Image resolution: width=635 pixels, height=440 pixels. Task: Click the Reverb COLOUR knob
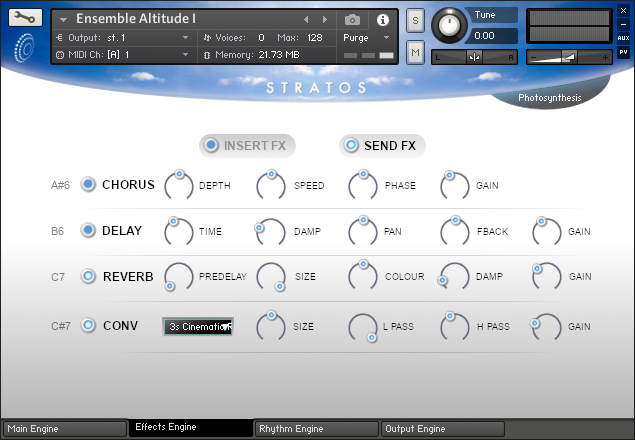pyautogui.click(x=363, y=275)
